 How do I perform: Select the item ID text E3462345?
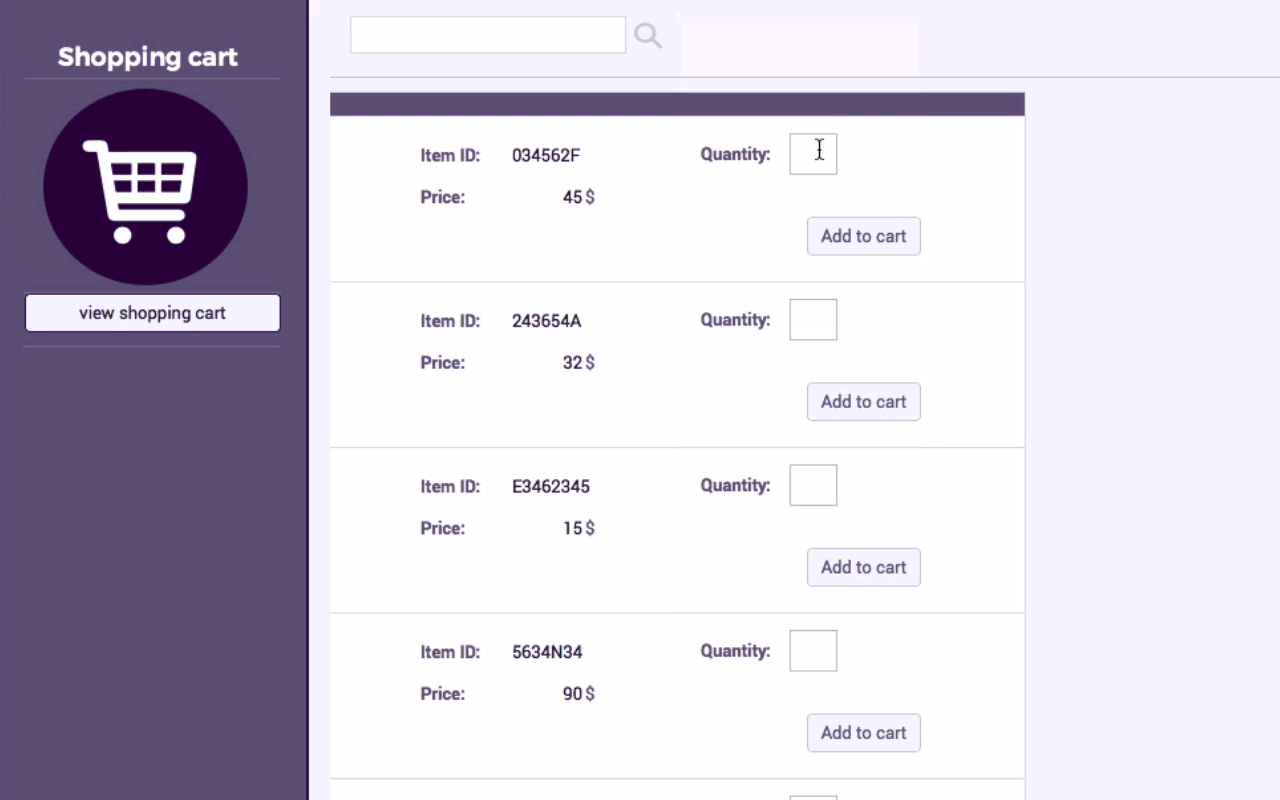[551, 486]
